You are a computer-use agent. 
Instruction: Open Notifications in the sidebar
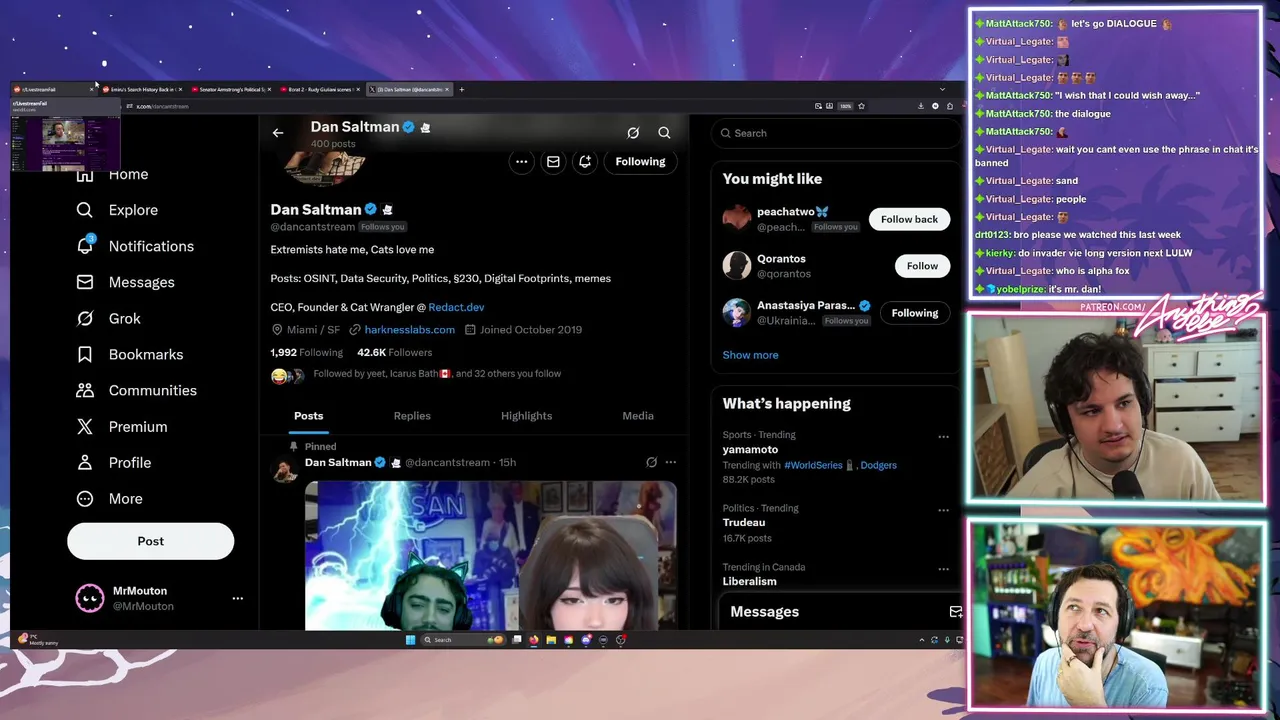coord(136,246)
